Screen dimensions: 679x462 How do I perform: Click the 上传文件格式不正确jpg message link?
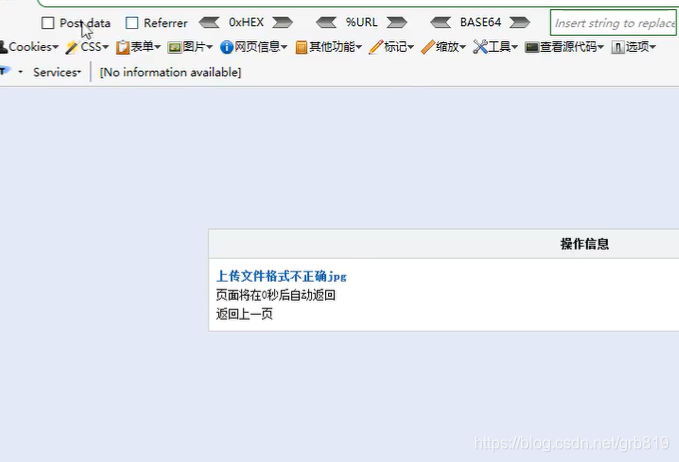281,276
